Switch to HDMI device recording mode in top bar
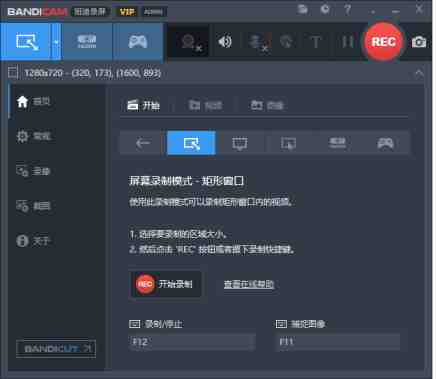The height and width of the screenshot is (379, 436). (x=87, y=42)
